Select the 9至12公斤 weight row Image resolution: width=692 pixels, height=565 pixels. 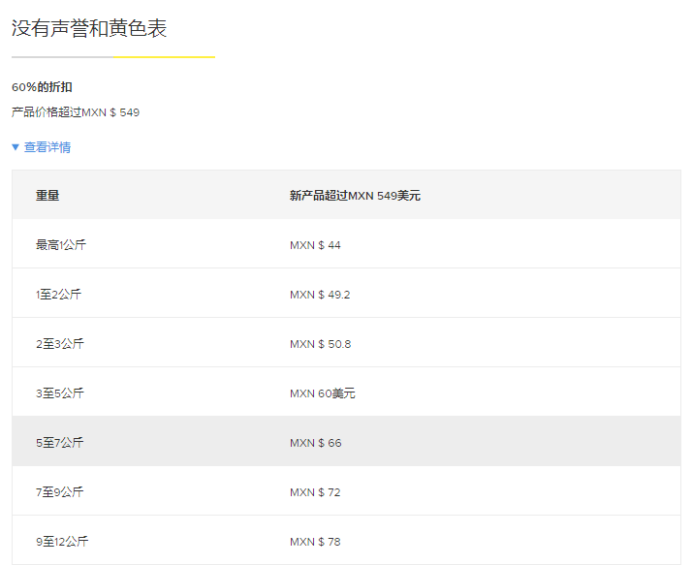tap(346, 541)
